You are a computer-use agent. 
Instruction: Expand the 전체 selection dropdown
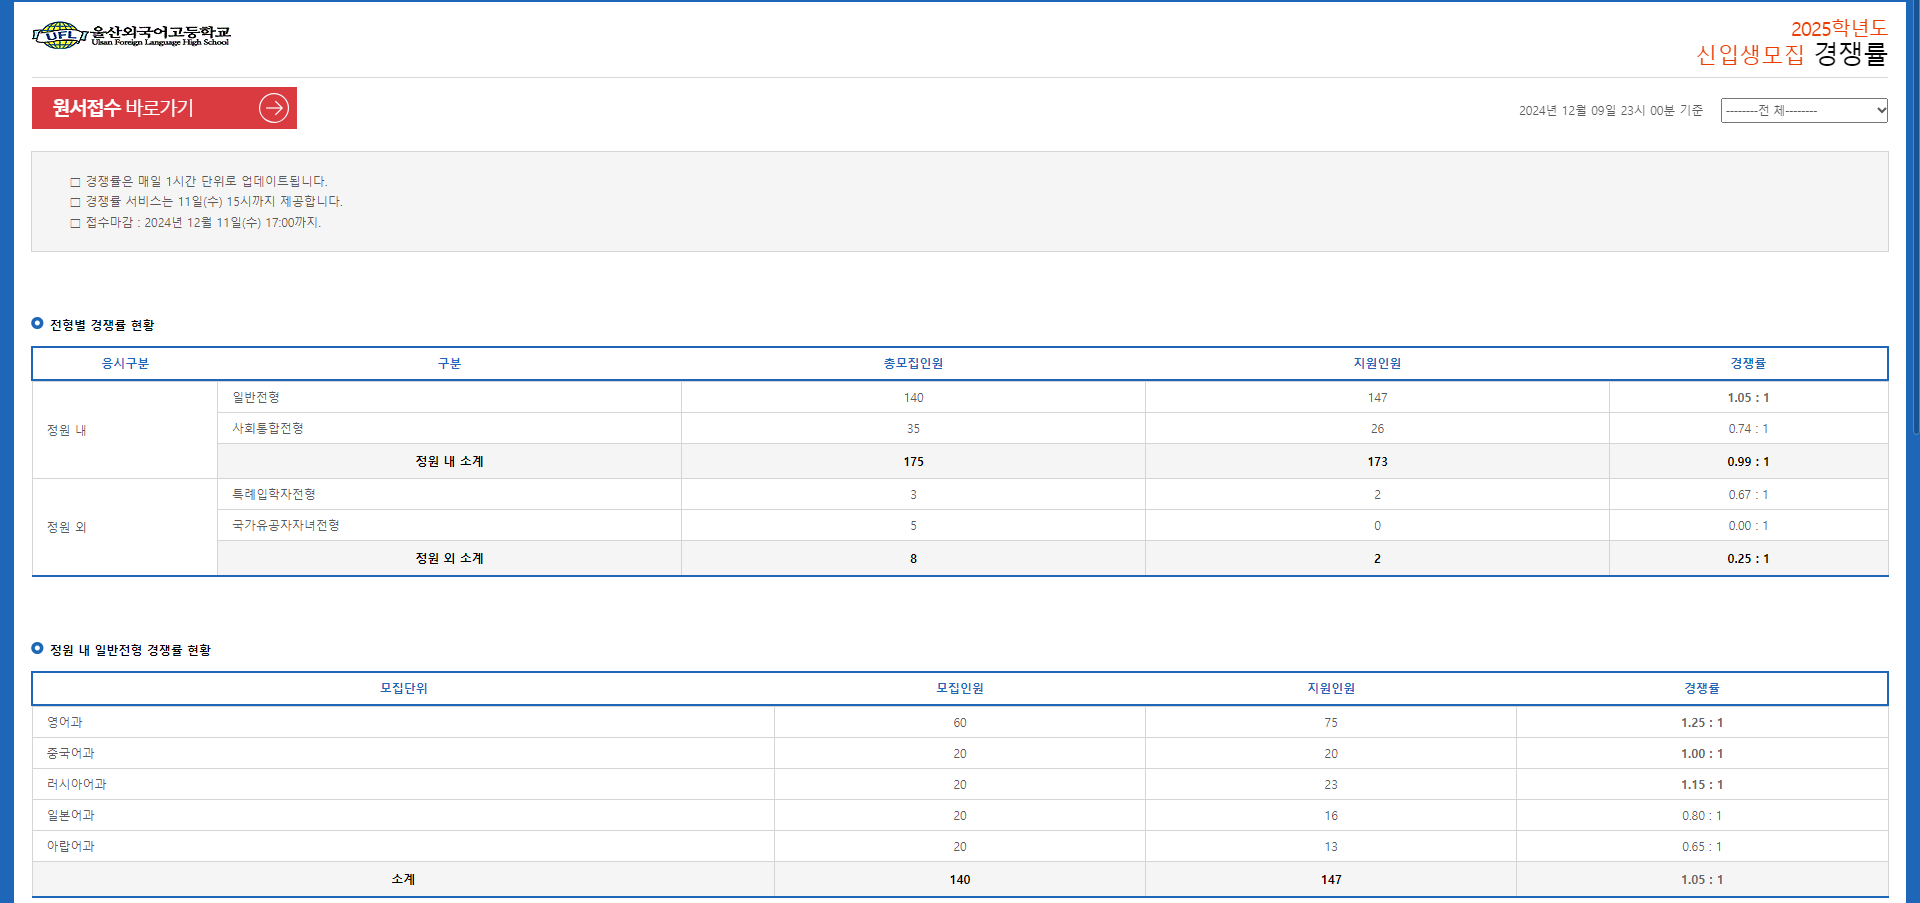[1803, 110]
